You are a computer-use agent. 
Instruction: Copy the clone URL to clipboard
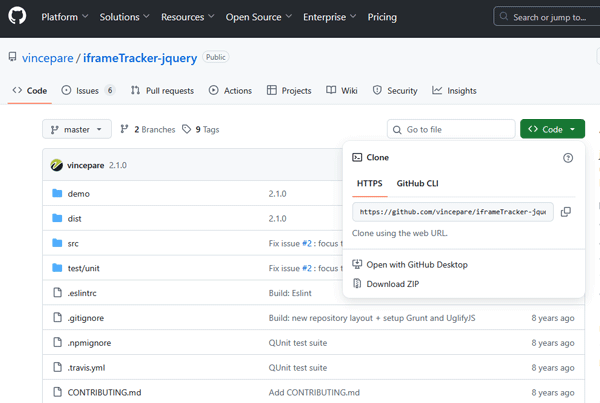(x=566, y=212)
